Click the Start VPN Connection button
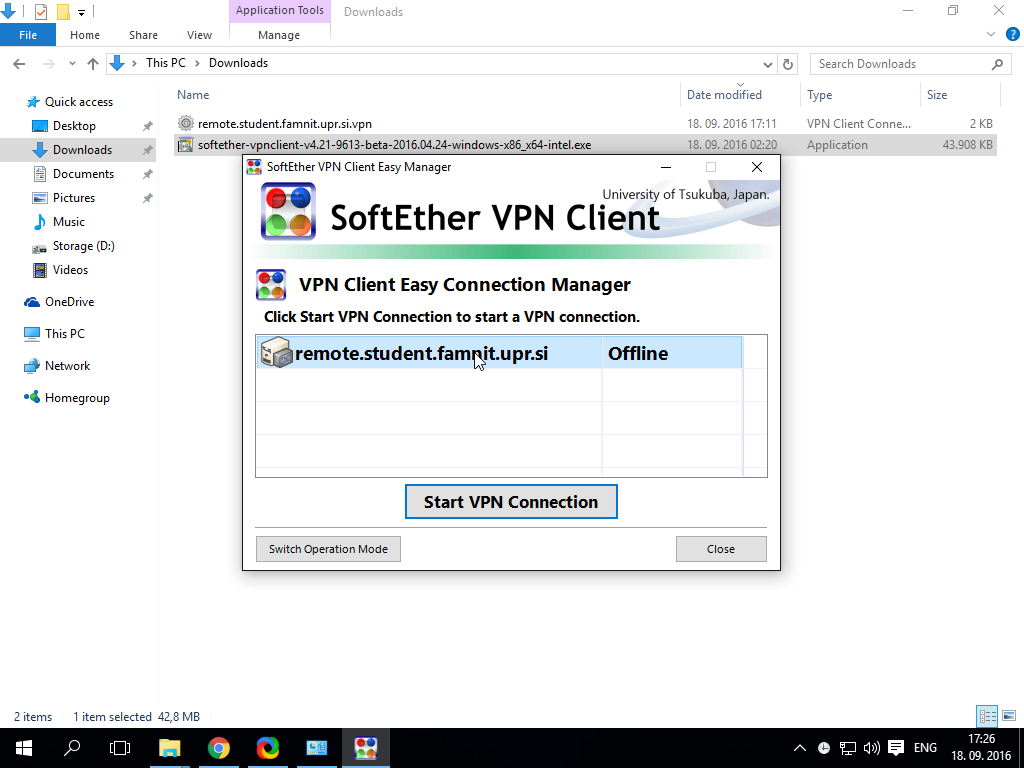The width and height of the screenshot is (1024, 768). (x=511, y=502)
